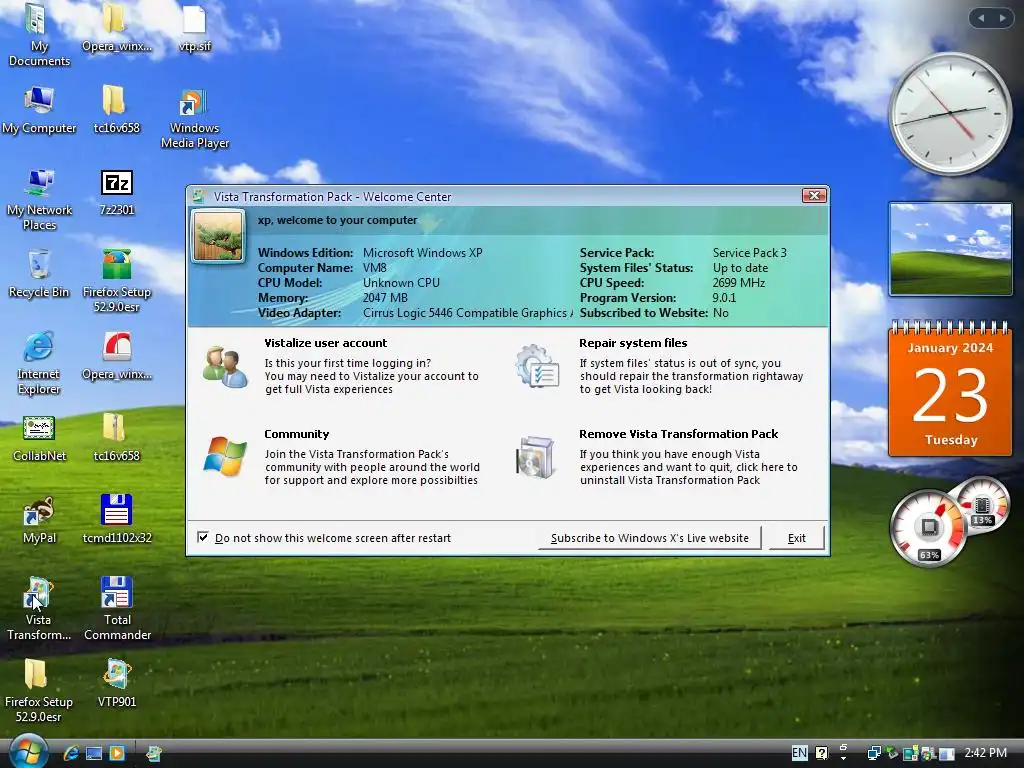Image resolution: width=1024 pixels, height=768 pixels.
Task: Open EN language bar indicator
Action: coord(799,753)
